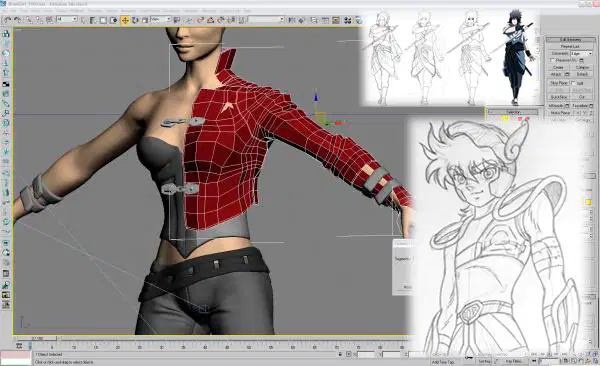The image size is (600, 366).
Task: Toggle the Snaps magnet button
Action: [200, 20]
